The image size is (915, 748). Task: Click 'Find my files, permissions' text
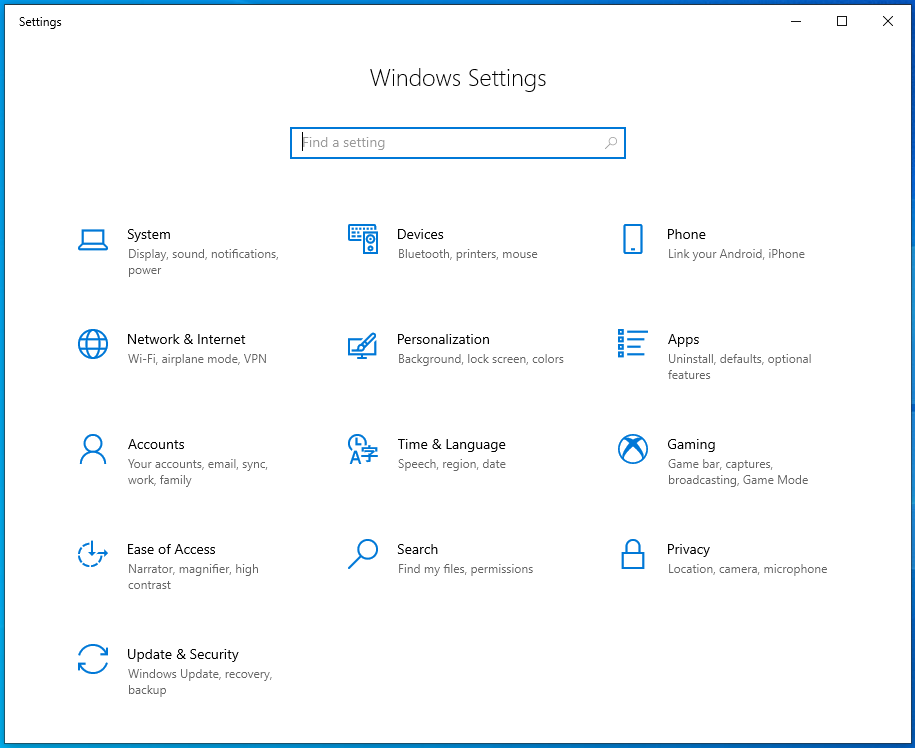click(465, 569)
